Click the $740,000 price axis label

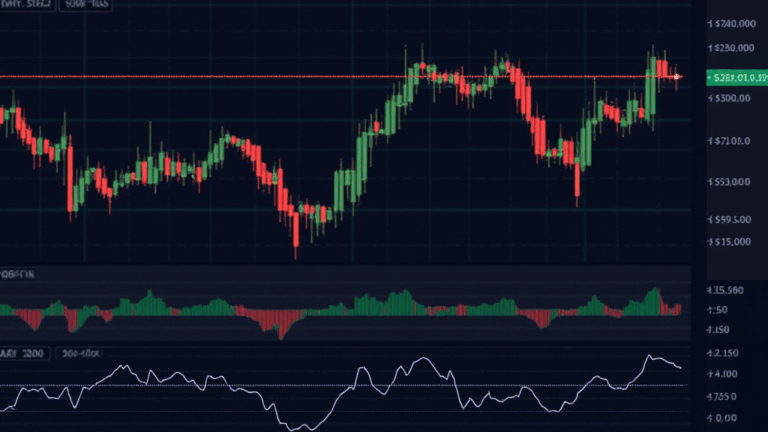(x=732, y=24)
